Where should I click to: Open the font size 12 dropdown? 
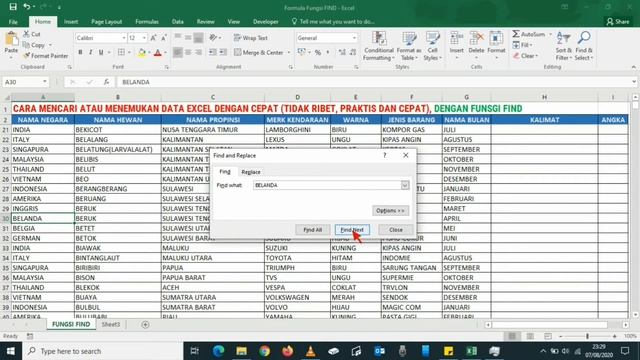coord(144,38)
